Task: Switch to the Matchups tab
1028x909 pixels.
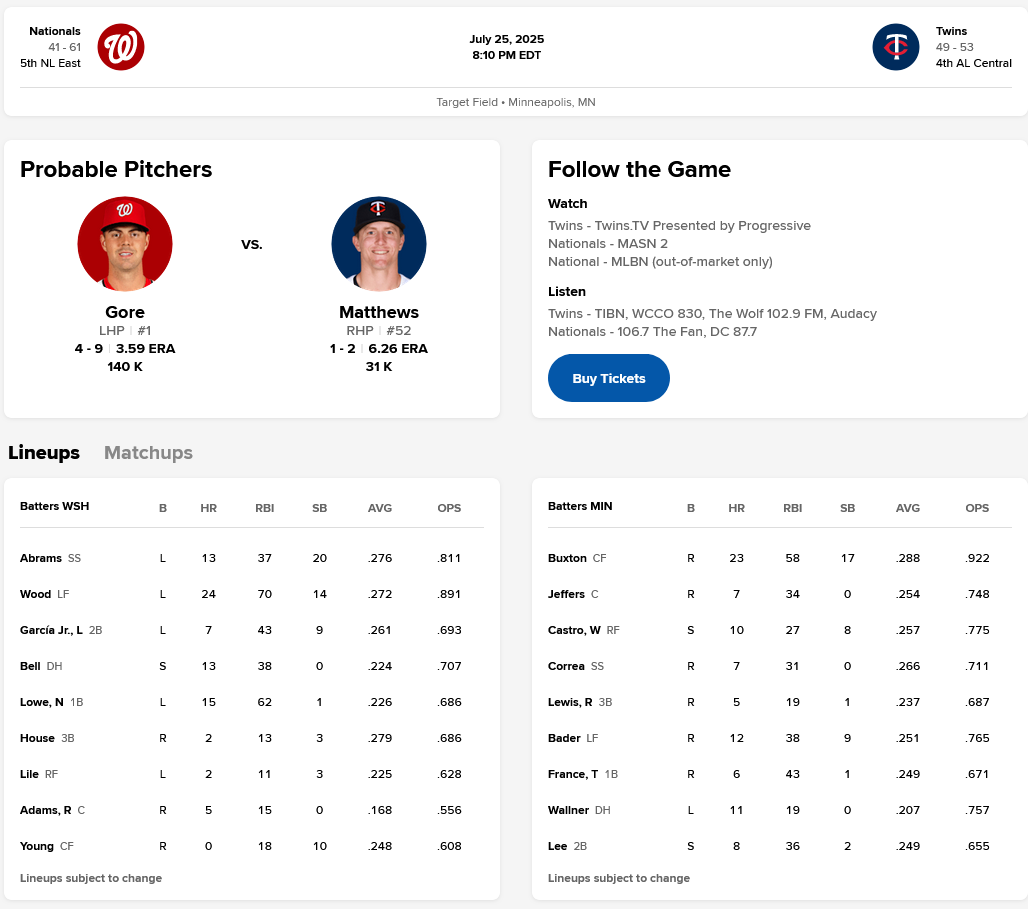Action: click(148, 453)
